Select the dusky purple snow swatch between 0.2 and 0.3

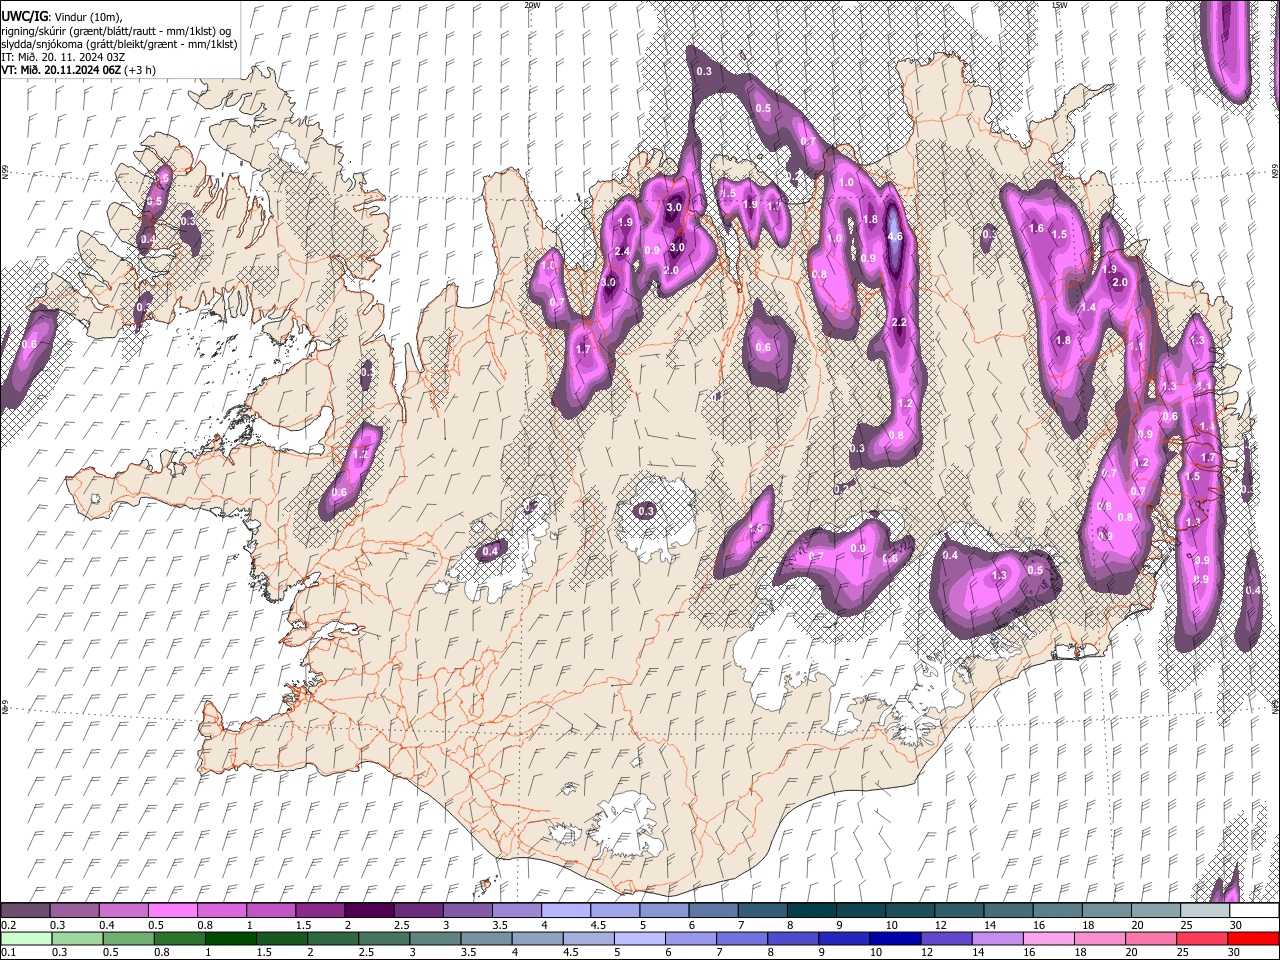25,910
